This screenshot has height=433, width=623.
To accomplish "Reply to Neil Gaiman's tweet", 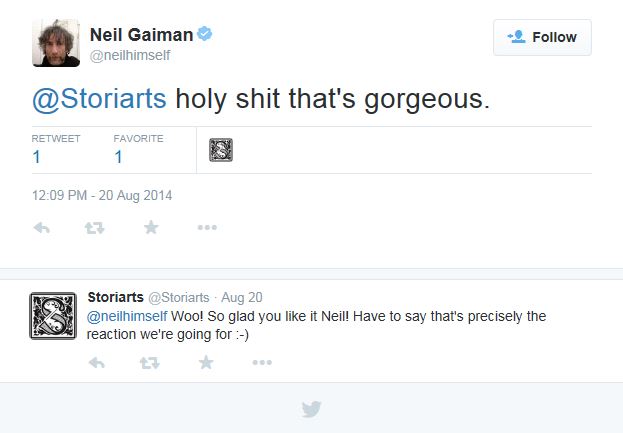I will coord(42,228).
